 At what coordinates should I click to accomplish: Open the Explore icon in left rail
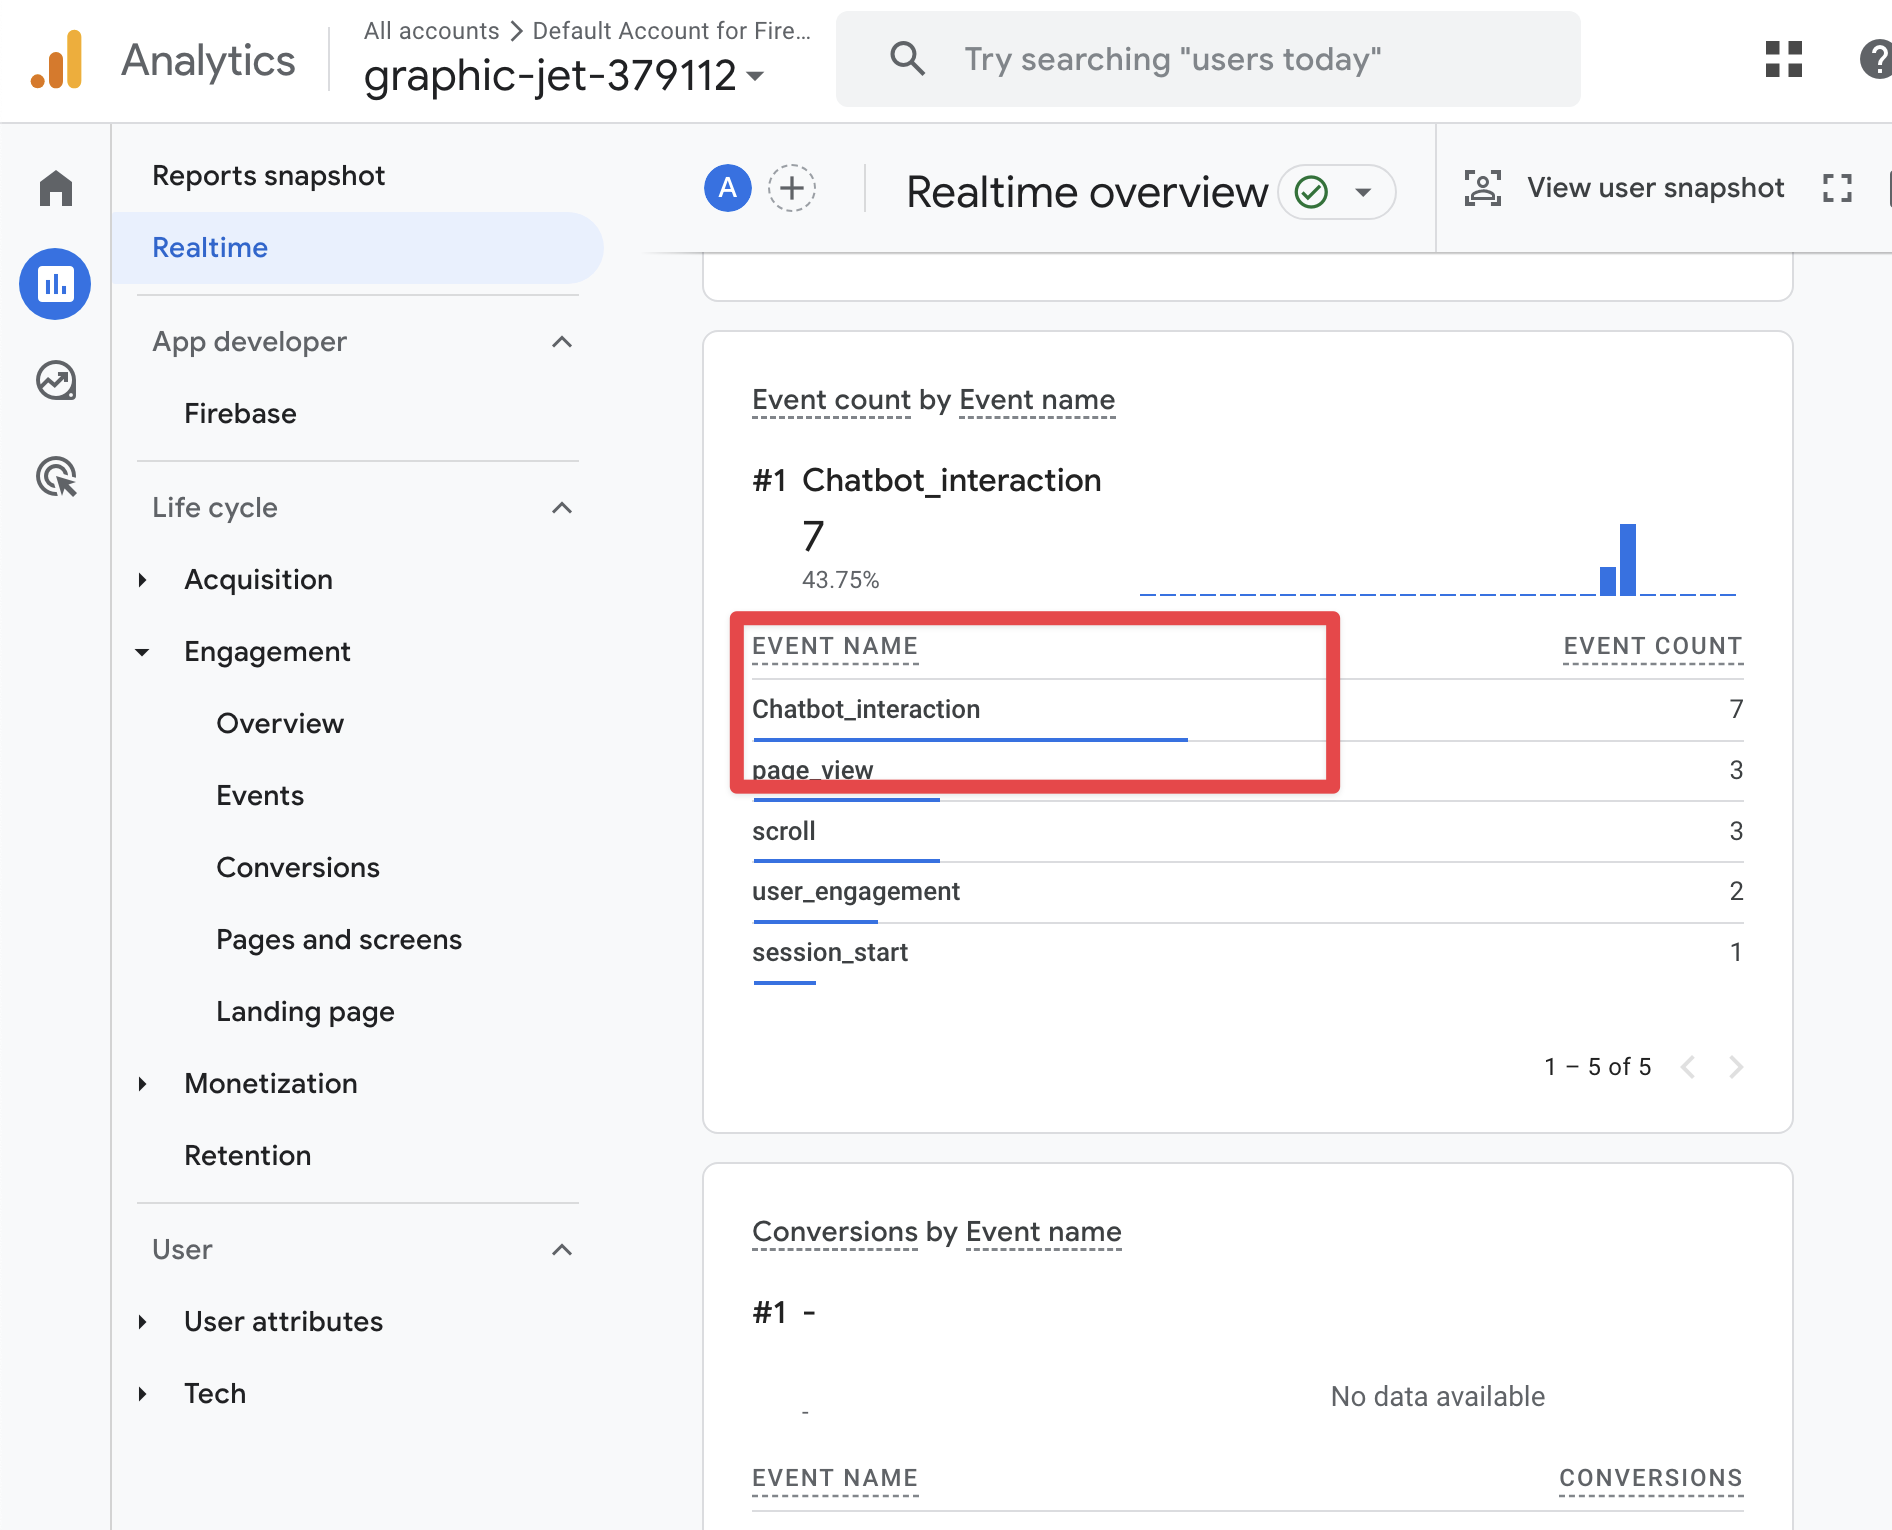point(56,380)
